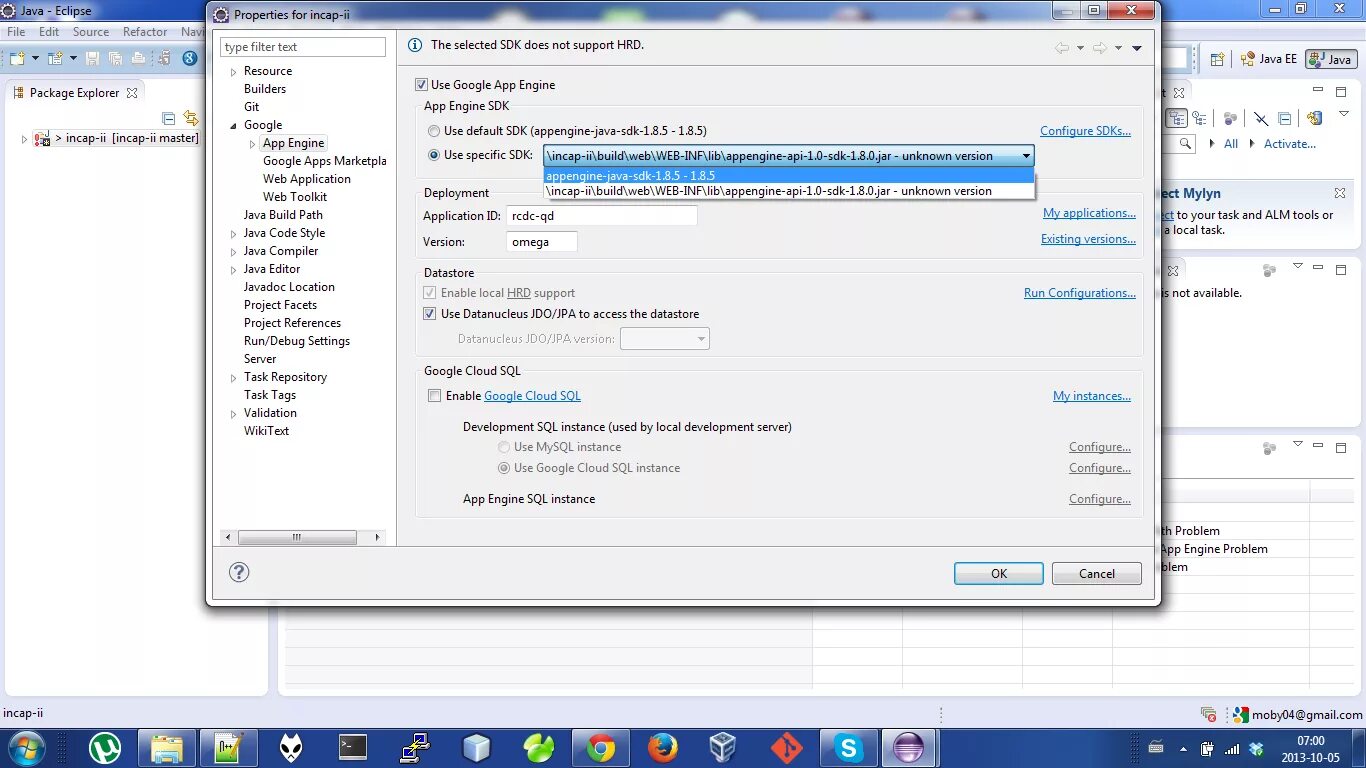Collapse all in Package Explorer
Image resolution: width=1366 pixels, height=768 pixels.
(x=169, y=118)
